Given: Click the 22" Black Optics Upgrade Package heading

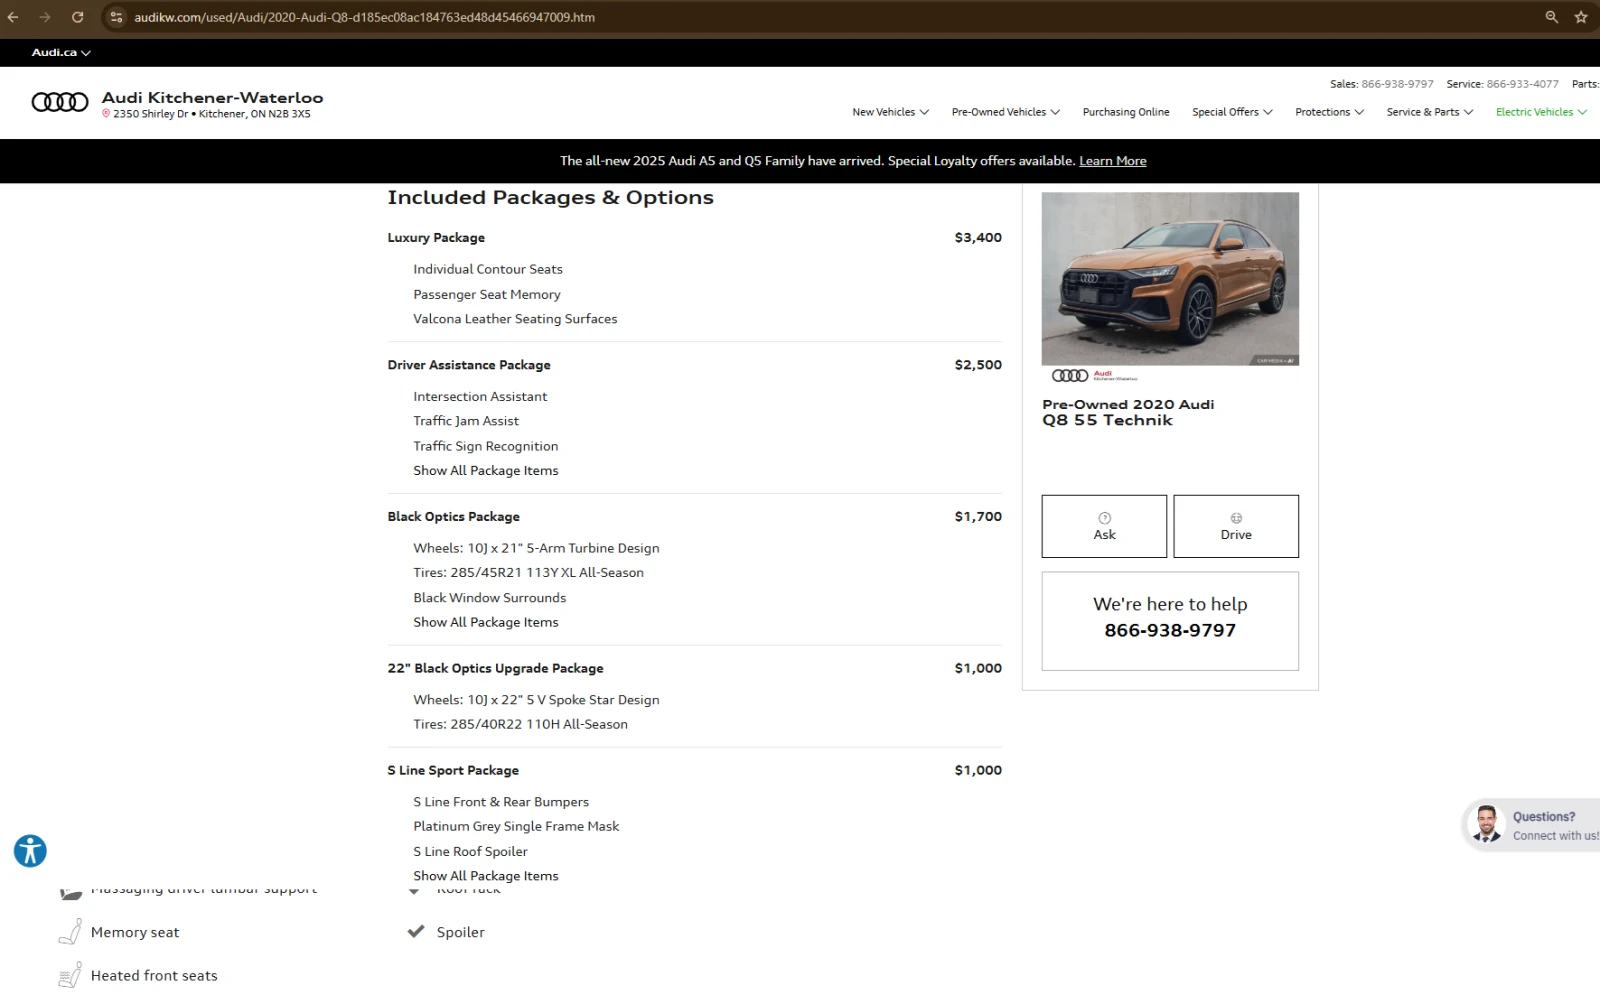Looking at the screenshot, I should point(495,668).
